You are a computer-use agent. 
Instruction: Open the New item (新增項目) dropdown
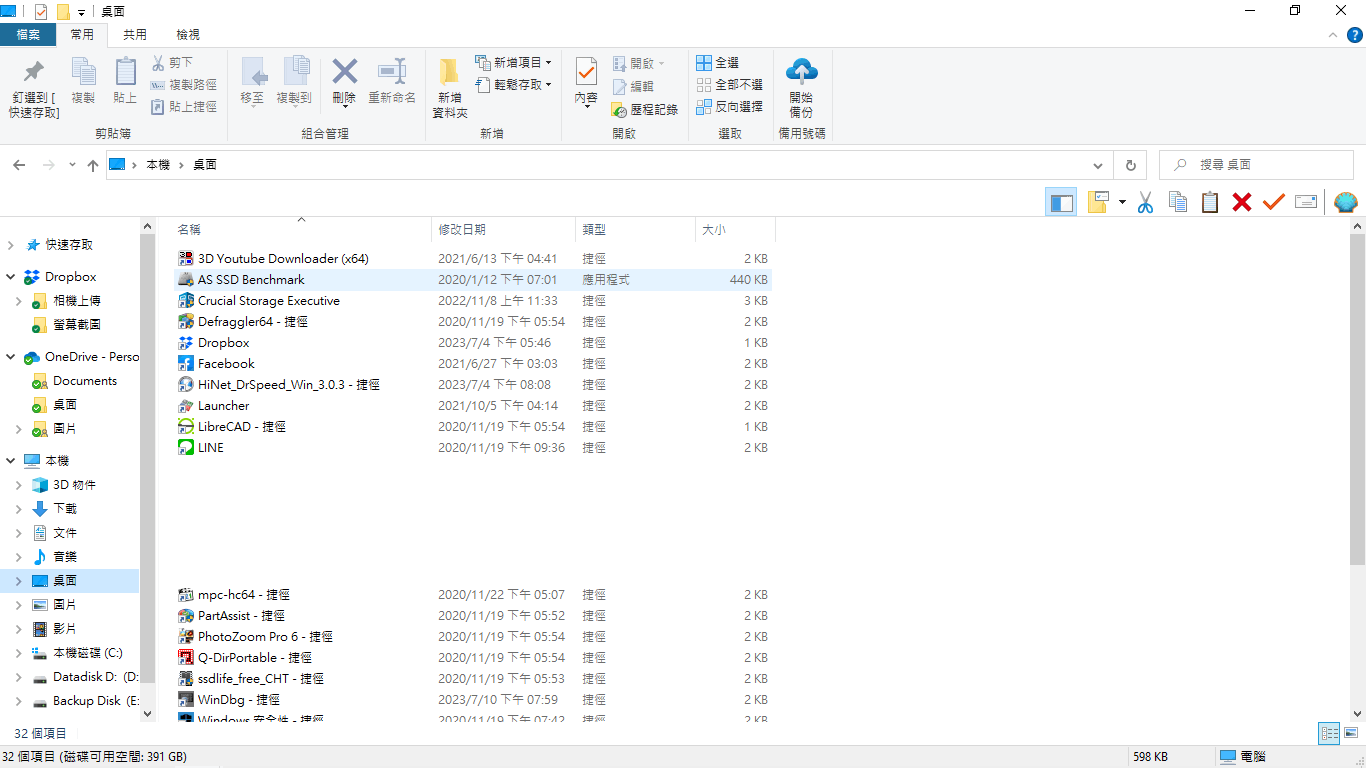pos(513,62)
